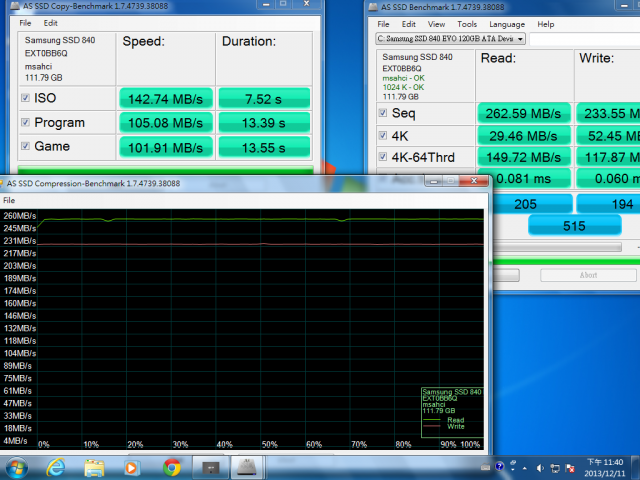Click the green progress bar in Copy-Benchmark
The image size is (640, 480).
click(x=165, y=170)
